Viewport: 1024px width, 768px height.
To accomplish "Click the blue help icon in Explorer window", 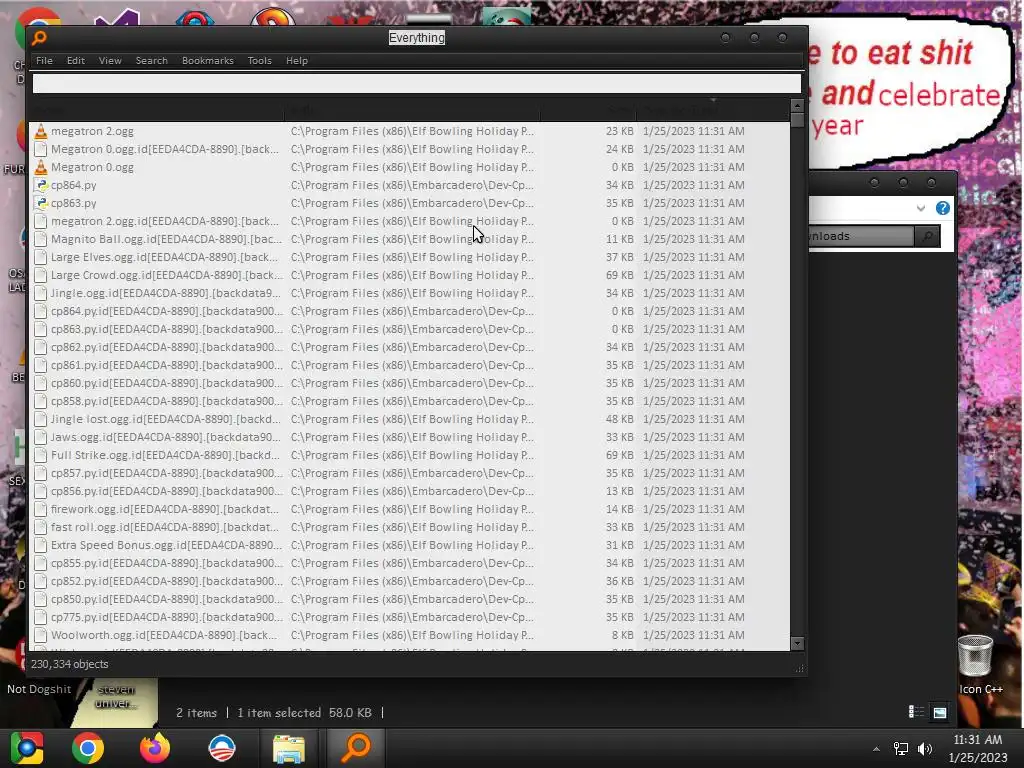I will [942, 208].
